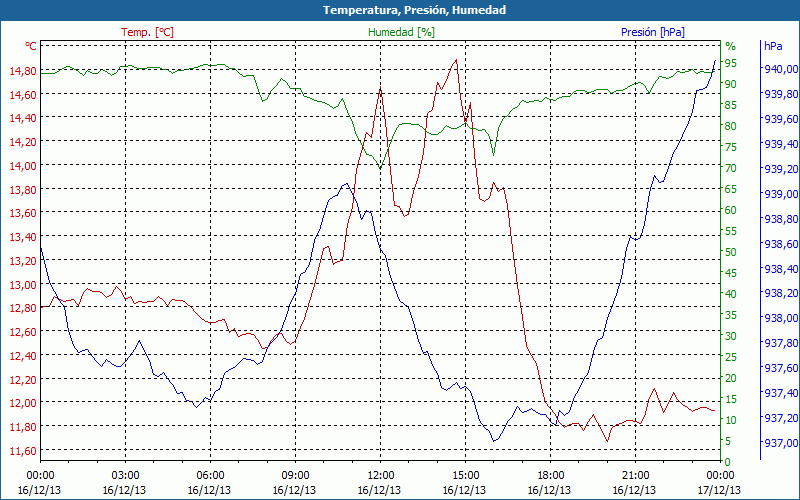The height and width of the screenshot is (500, 800).
Task: Click the "50" humidity axis value
Action: pos(731,252)
